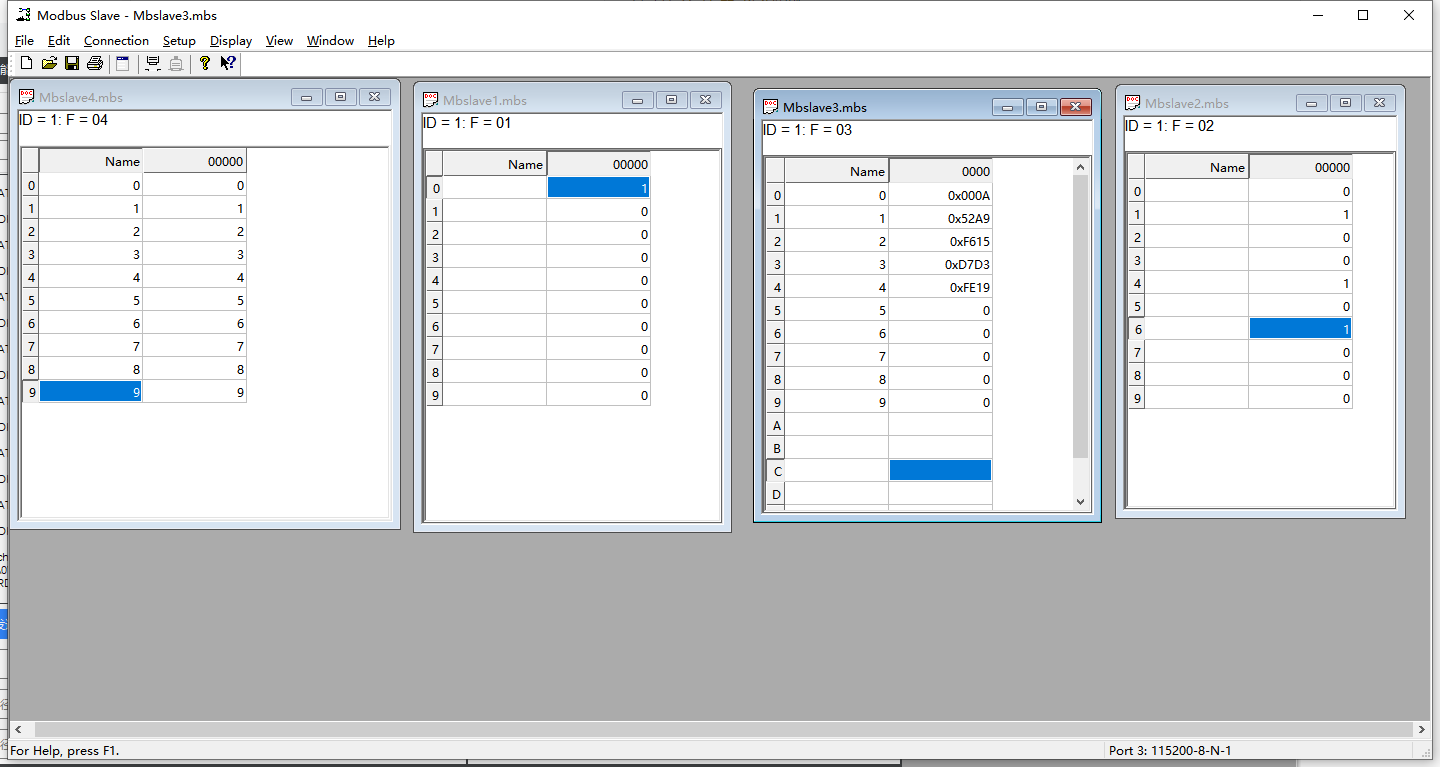Maximize the Mbslave1.mbs child window
Image resolution: width=1440 pixels, height=767 pixels.
(x=671, y=100)
